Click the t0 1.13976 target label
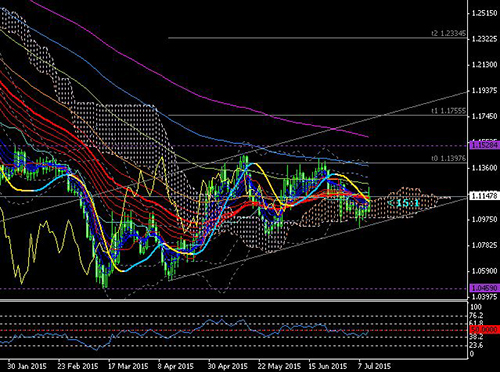 point(448,159)
